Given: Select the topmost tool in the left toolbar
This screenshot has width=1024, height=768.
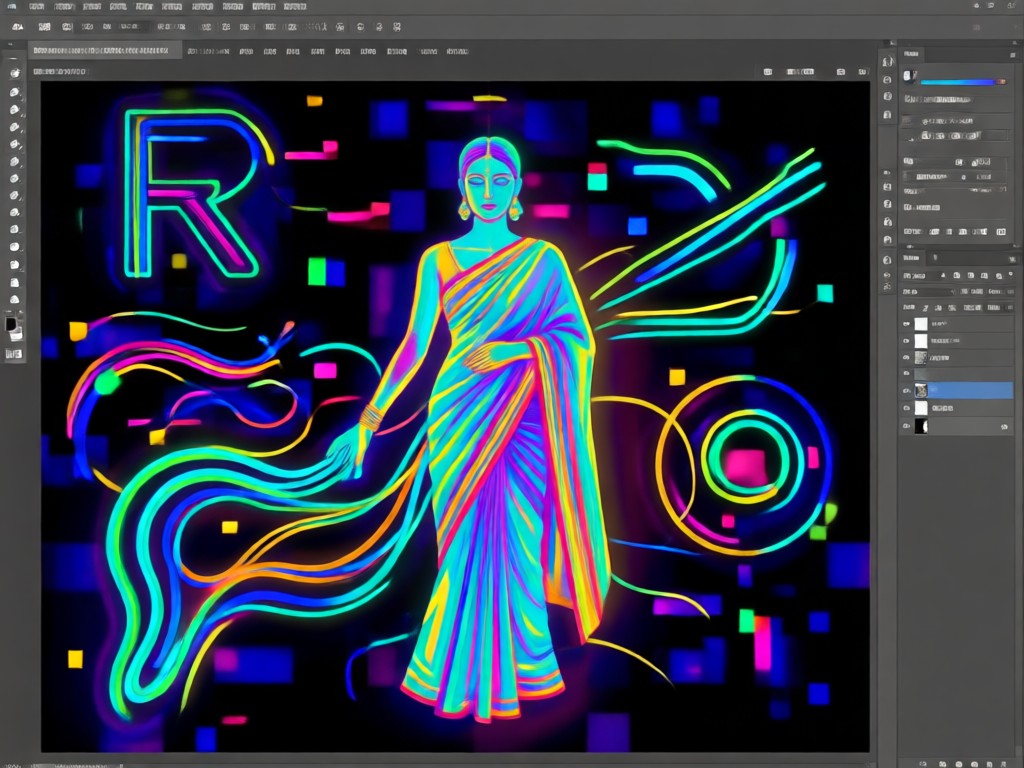Looking at the screenshot, I should tap(14, 73).
